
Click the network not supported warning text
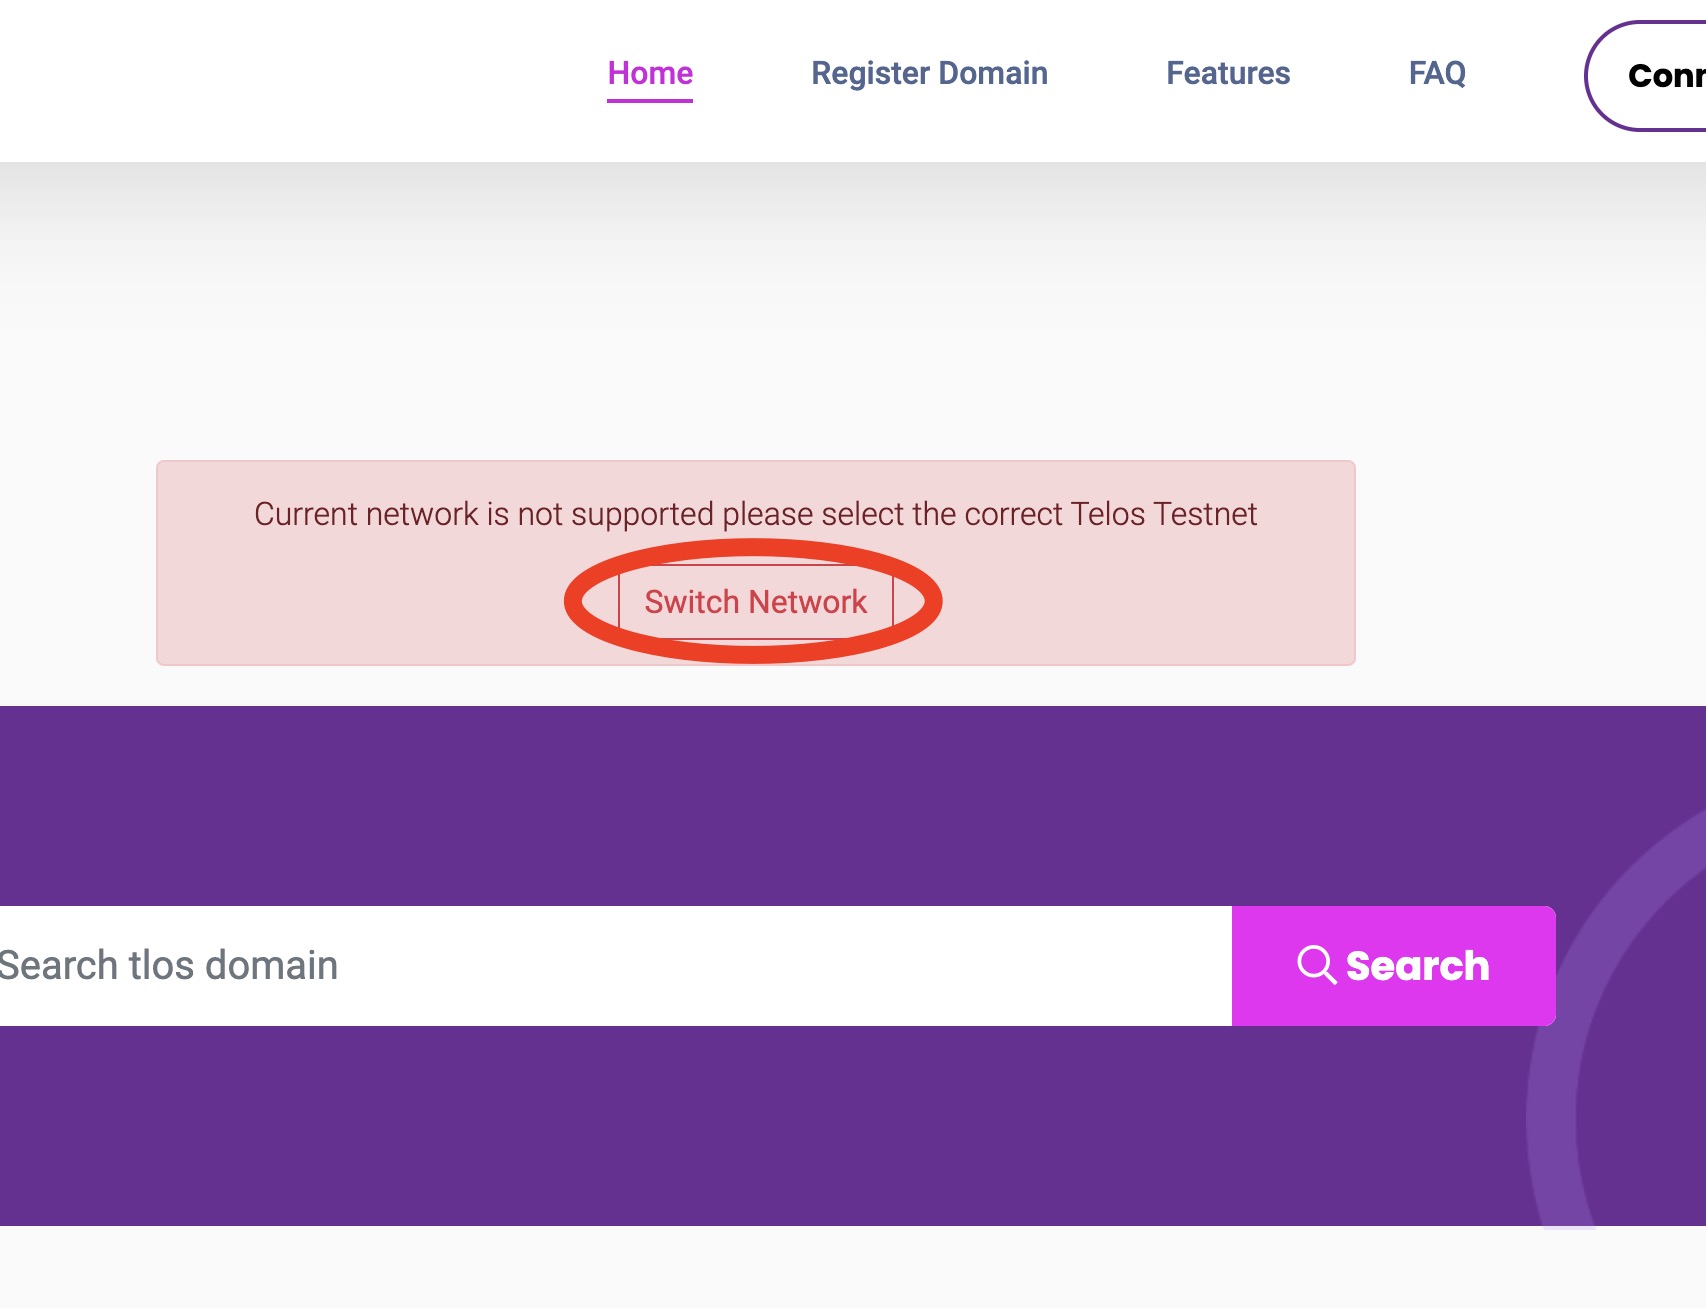(755, 514)
